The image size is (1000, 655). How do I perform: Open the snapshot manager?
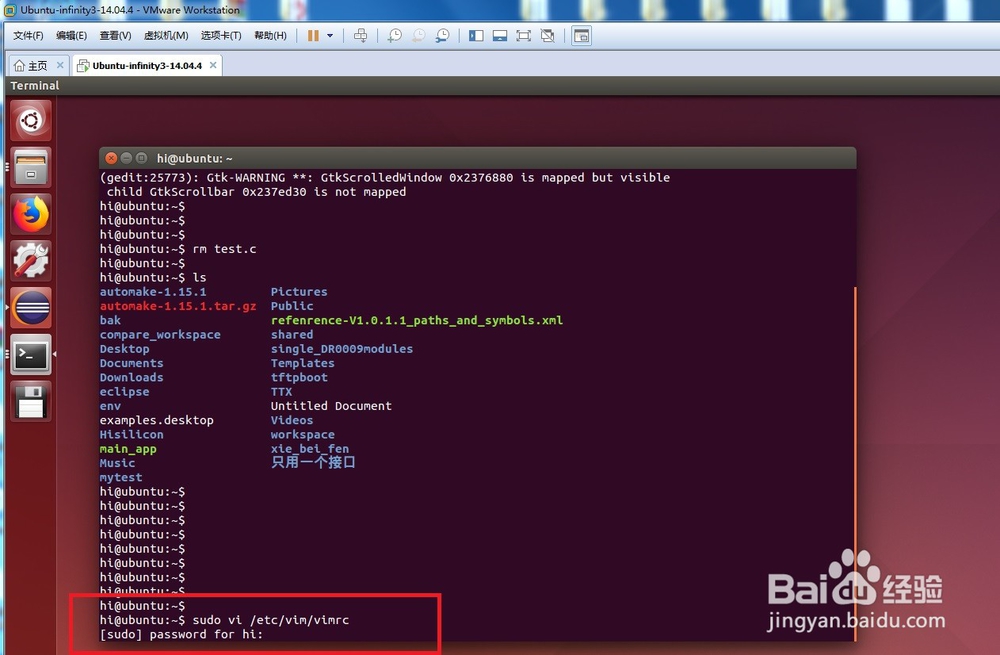(x=443, y=36)
